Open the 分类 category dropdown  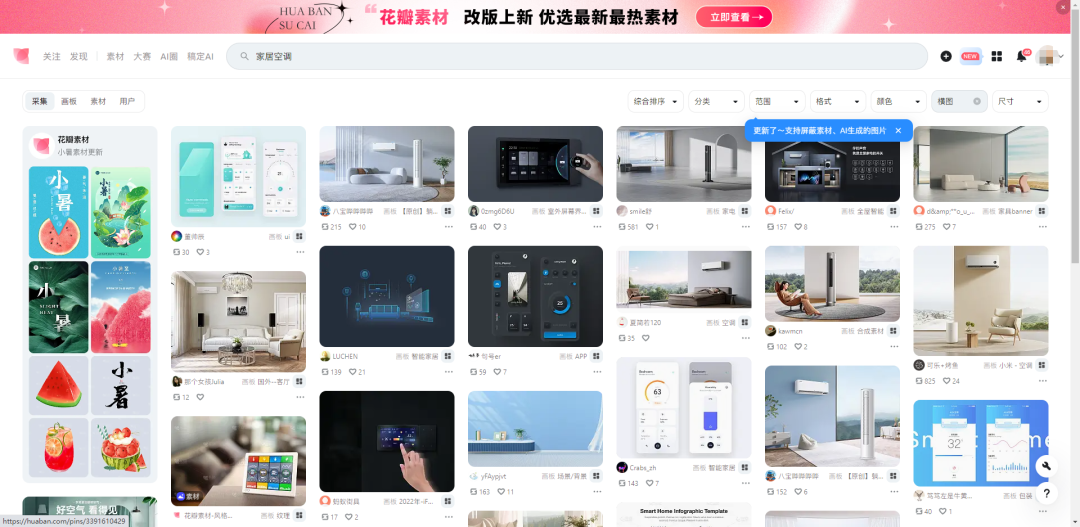point(716,101)
